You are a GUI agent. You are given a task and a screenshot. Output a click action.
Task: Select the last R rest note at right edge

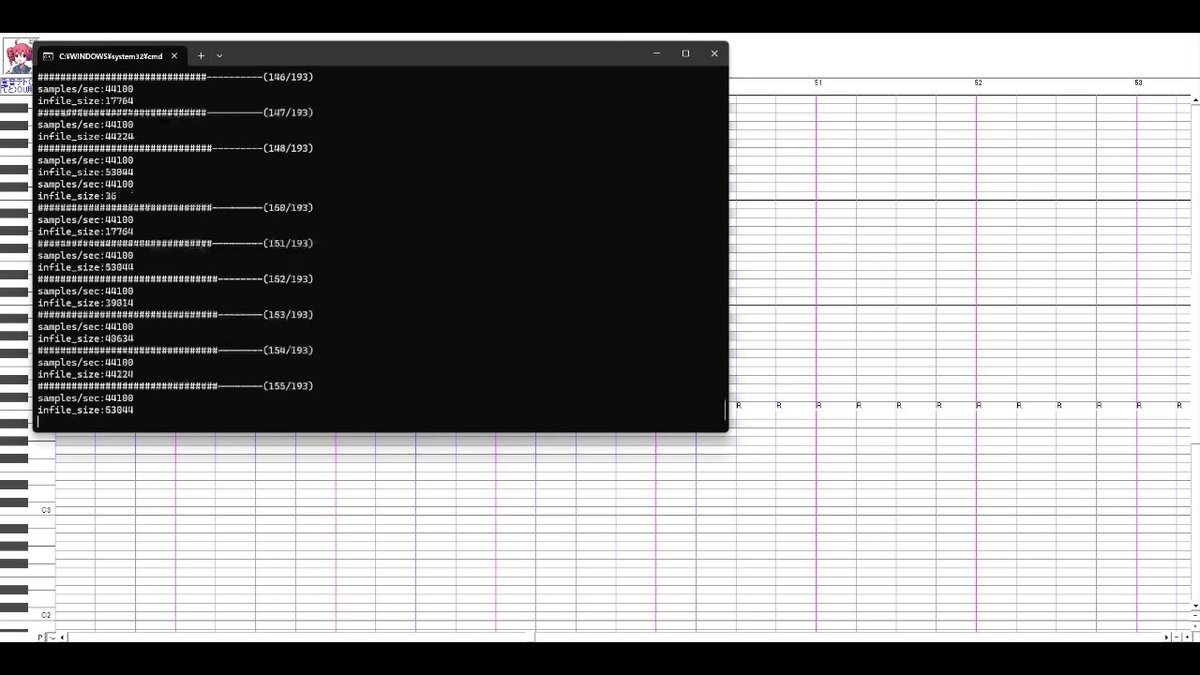[x=1179, y=405]
